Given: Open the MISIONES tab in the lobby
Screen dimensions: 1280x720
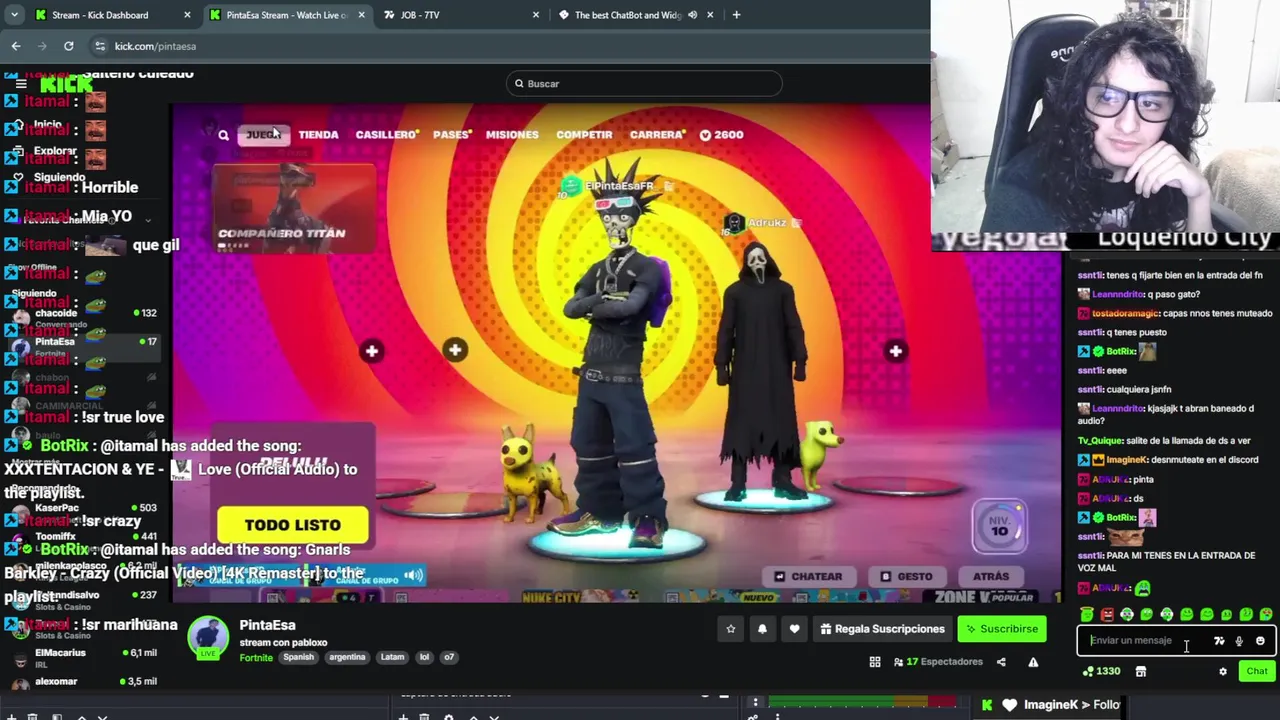Looking at the screenshot, I should 512,135.
